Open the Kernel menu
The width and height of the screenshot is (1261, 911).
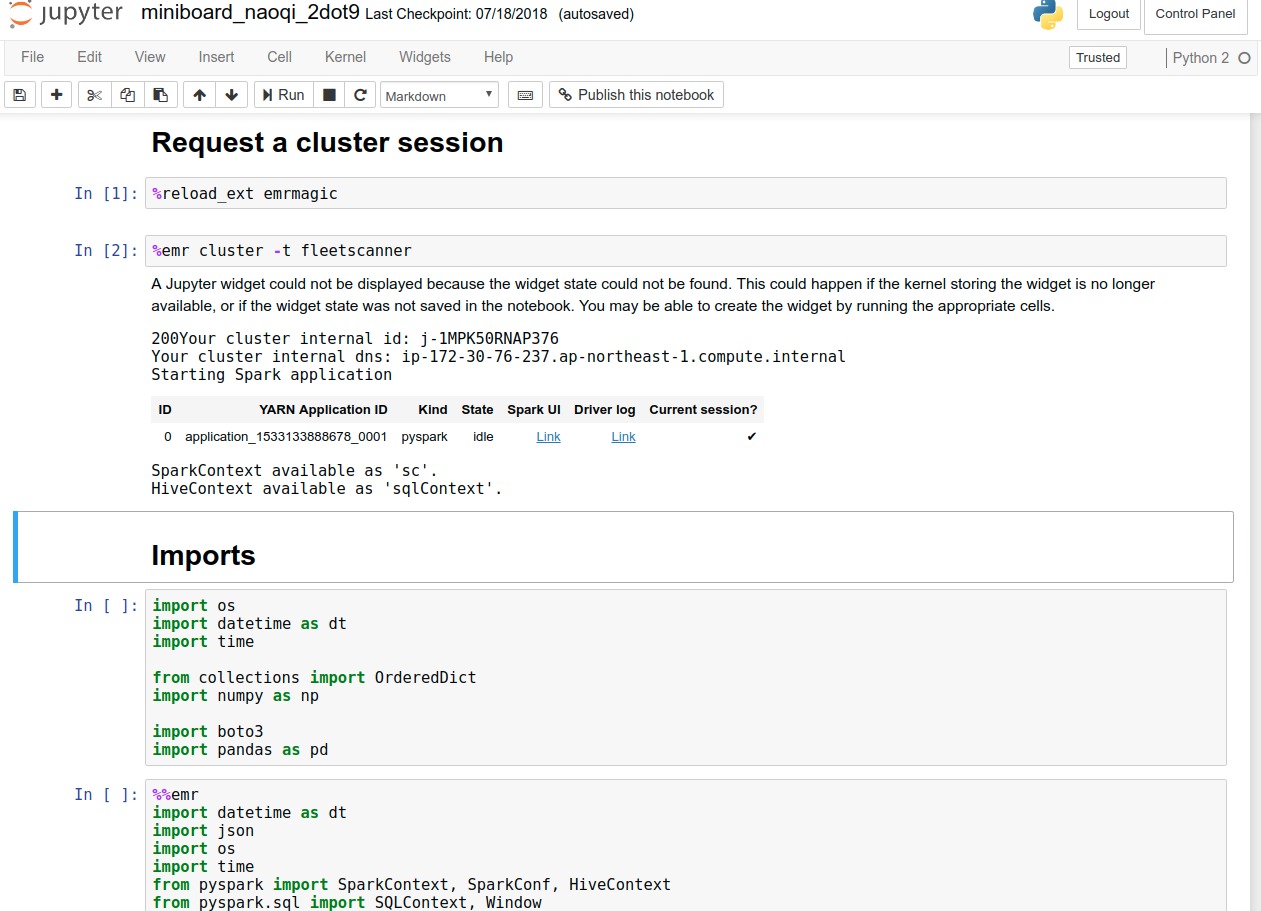tap(345, 57)
